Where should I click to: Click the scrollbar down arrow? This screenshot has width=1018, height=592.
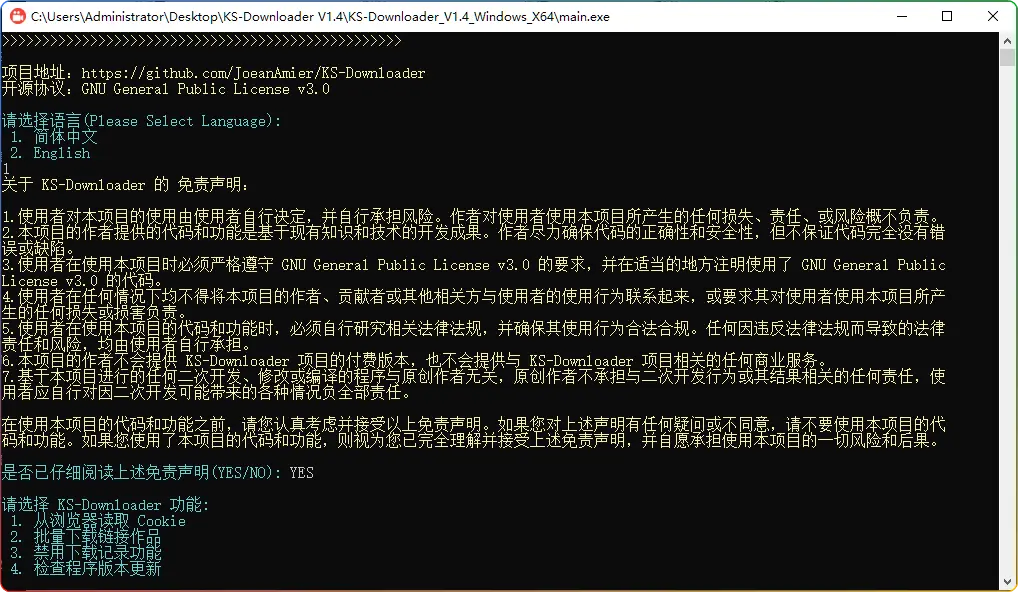[1008, 582]
